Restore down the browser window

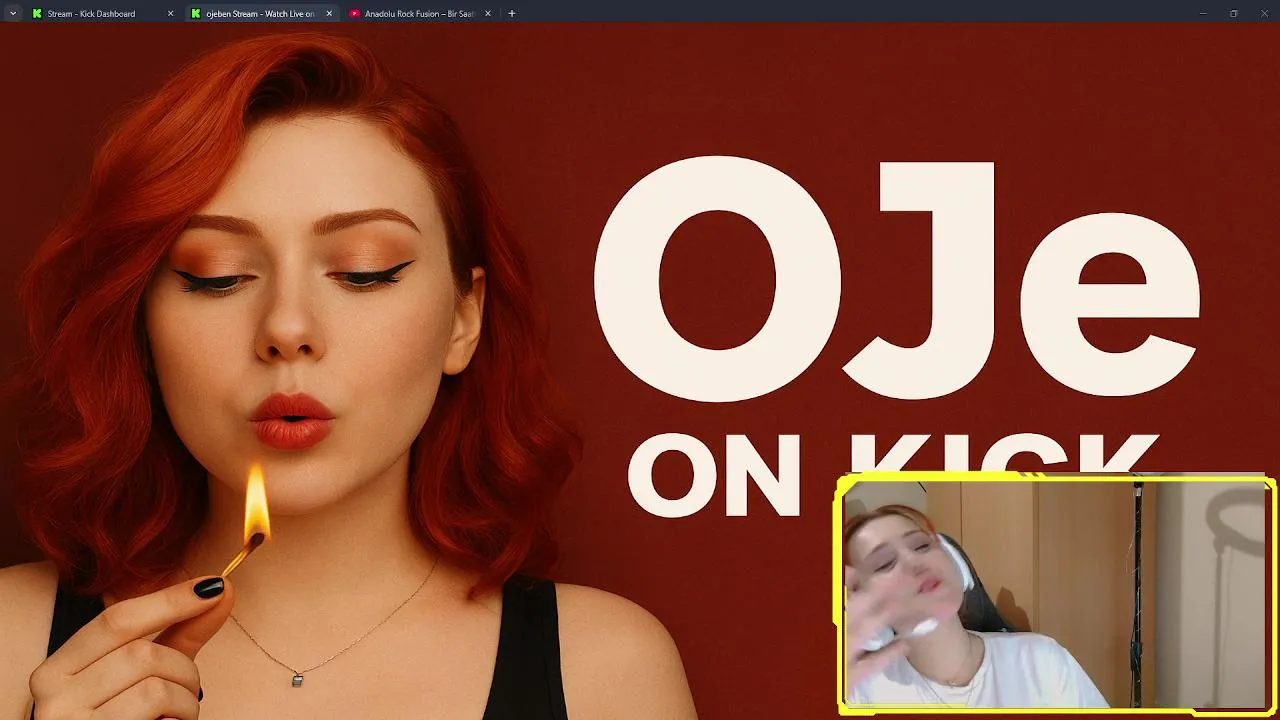point(1234,14)
